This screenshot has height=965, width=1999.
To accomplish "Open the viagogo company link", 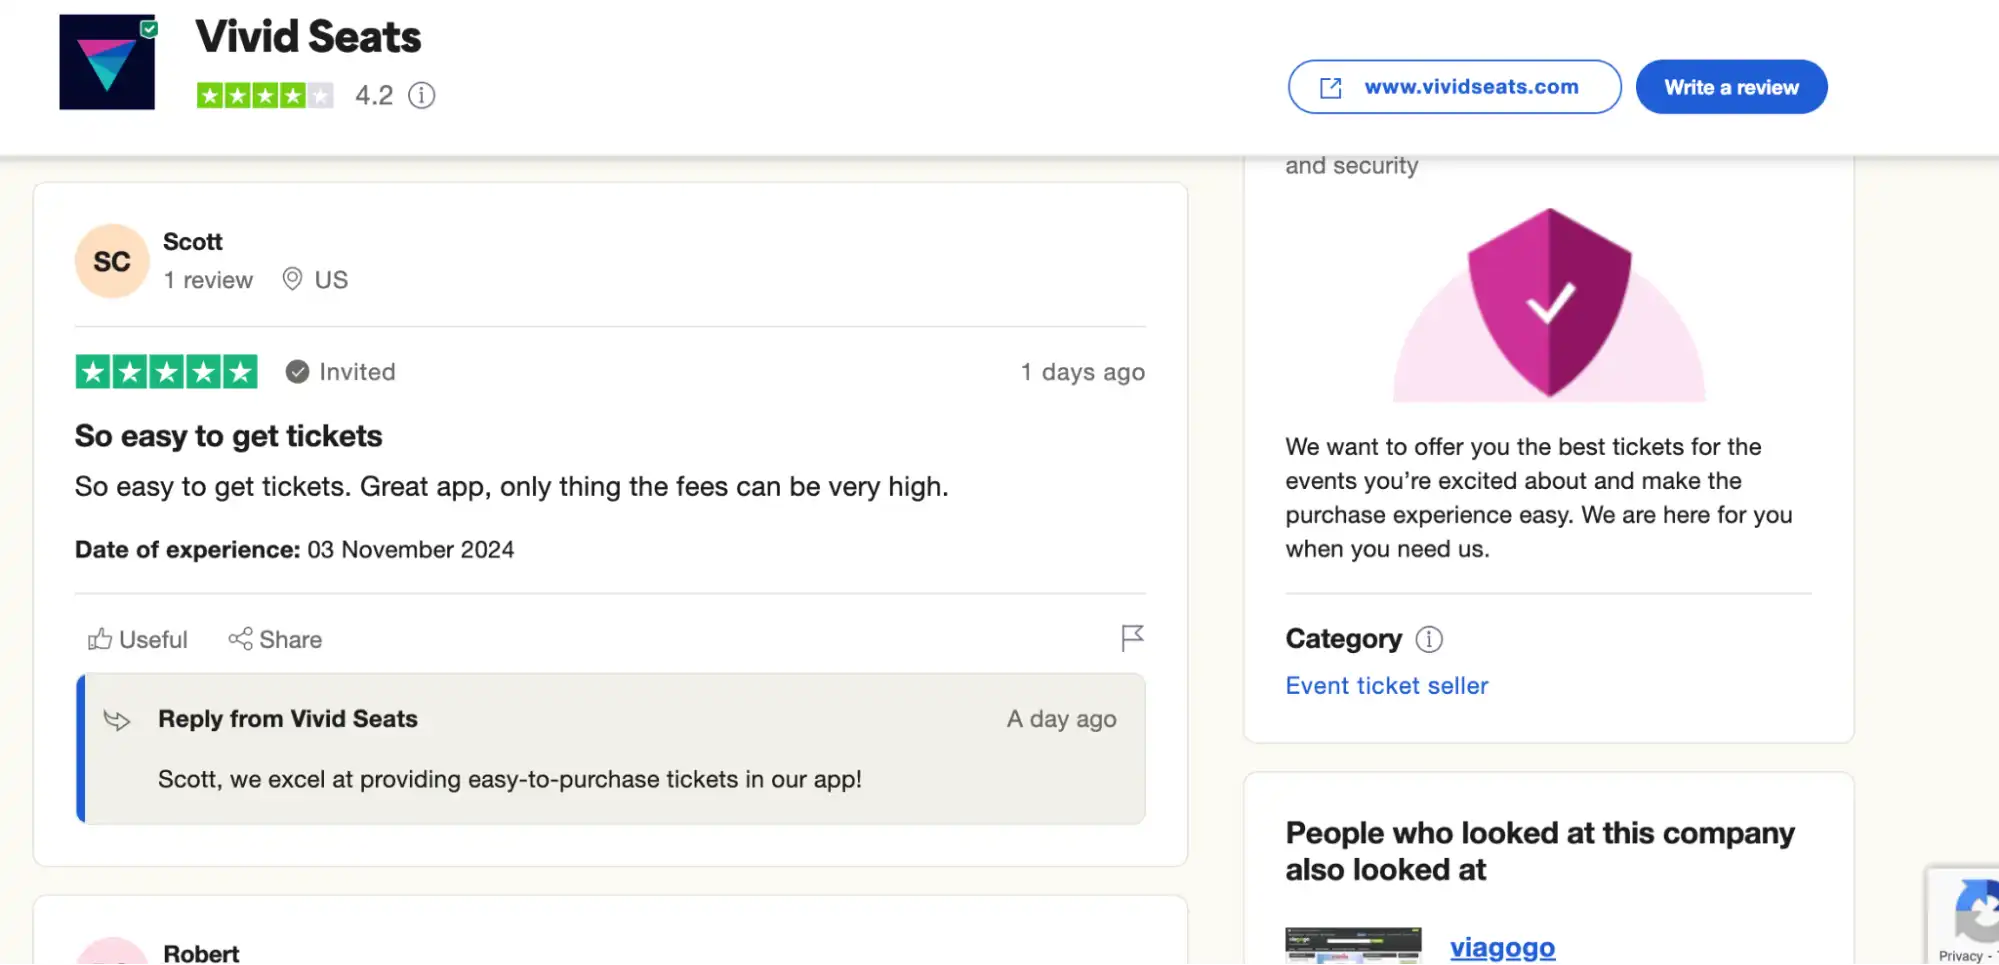I will (1501, 946).
